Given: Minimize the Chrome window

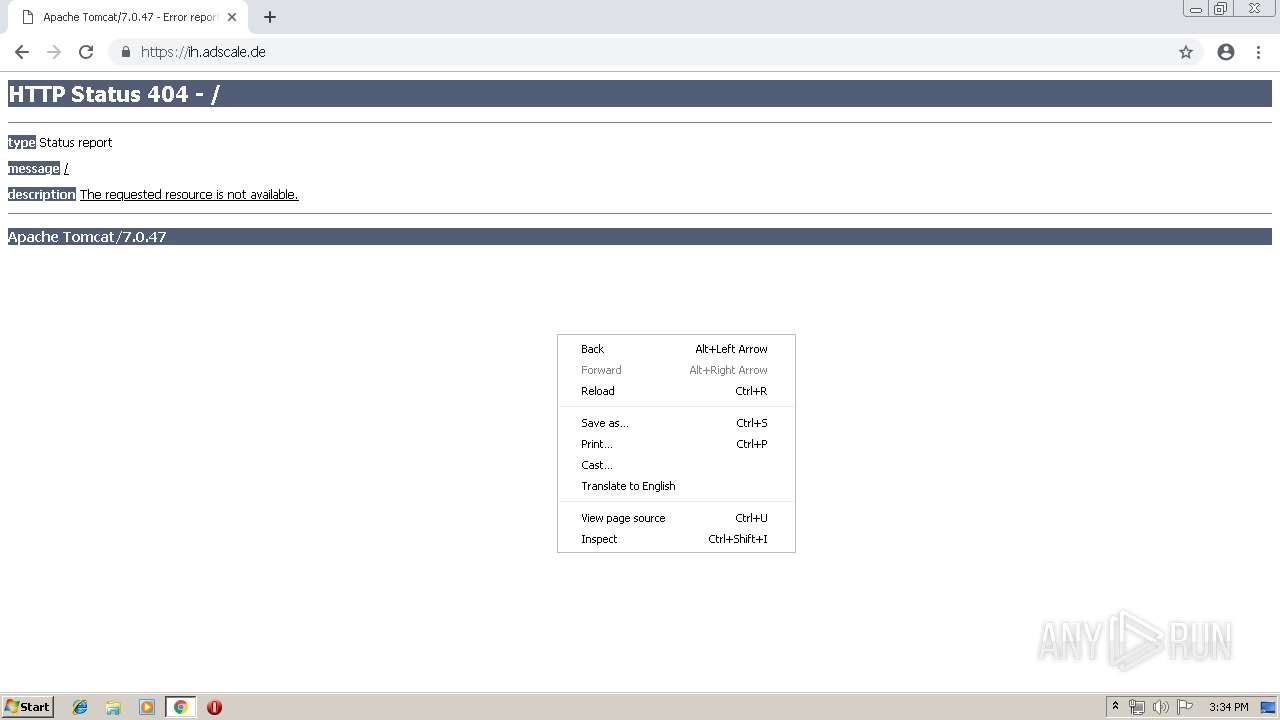Looking at the screenshot, I should pos(1196,9).
